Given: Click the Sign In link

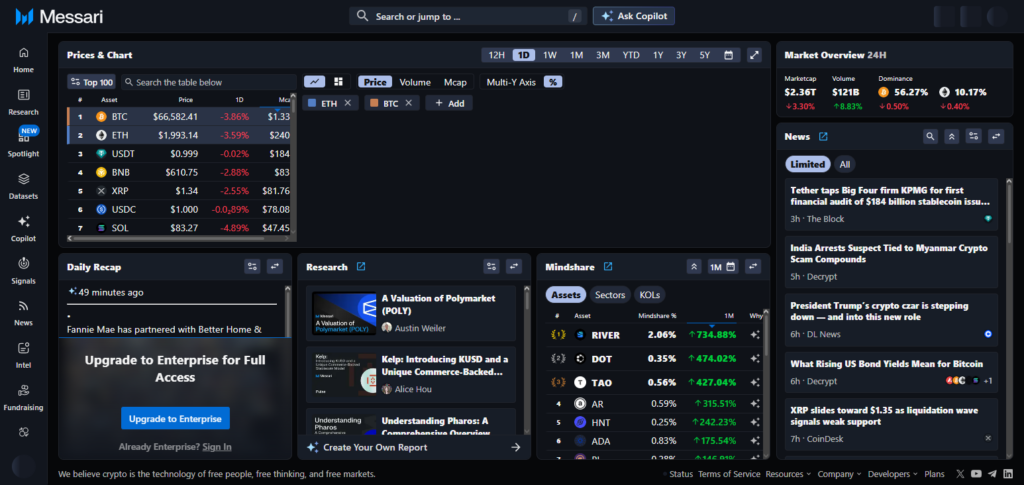Looking at the screenshot, I should 216,447.
